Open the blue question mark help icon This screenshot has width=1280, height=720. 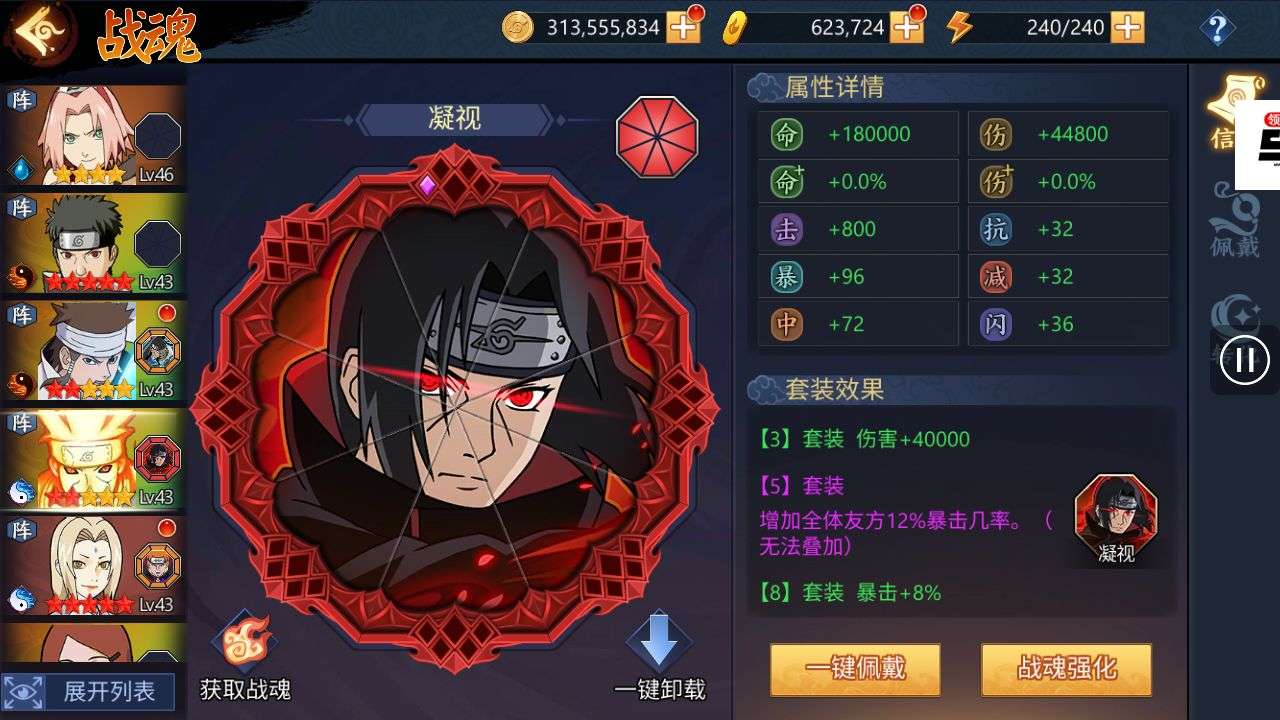tap(1217, 28)
